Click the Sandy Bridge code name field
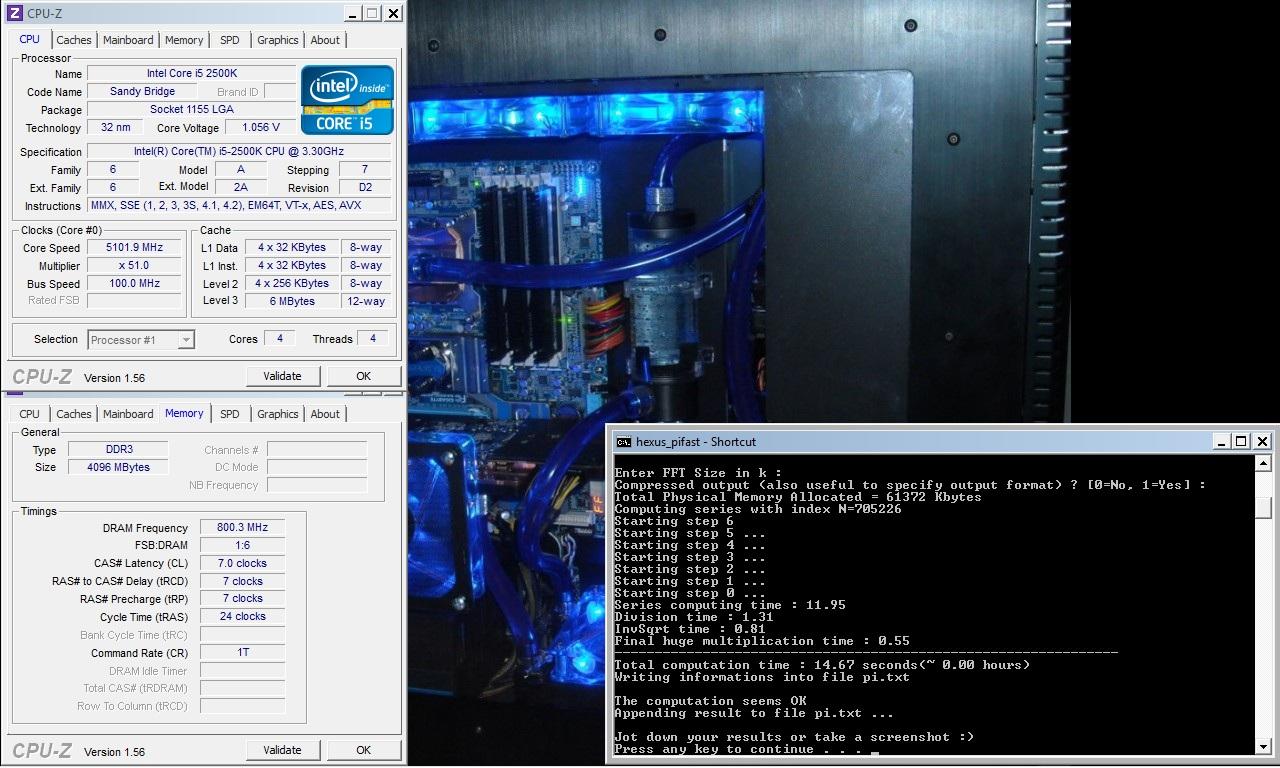This screenshot has width=1280, height=768. tap(142, 91)
